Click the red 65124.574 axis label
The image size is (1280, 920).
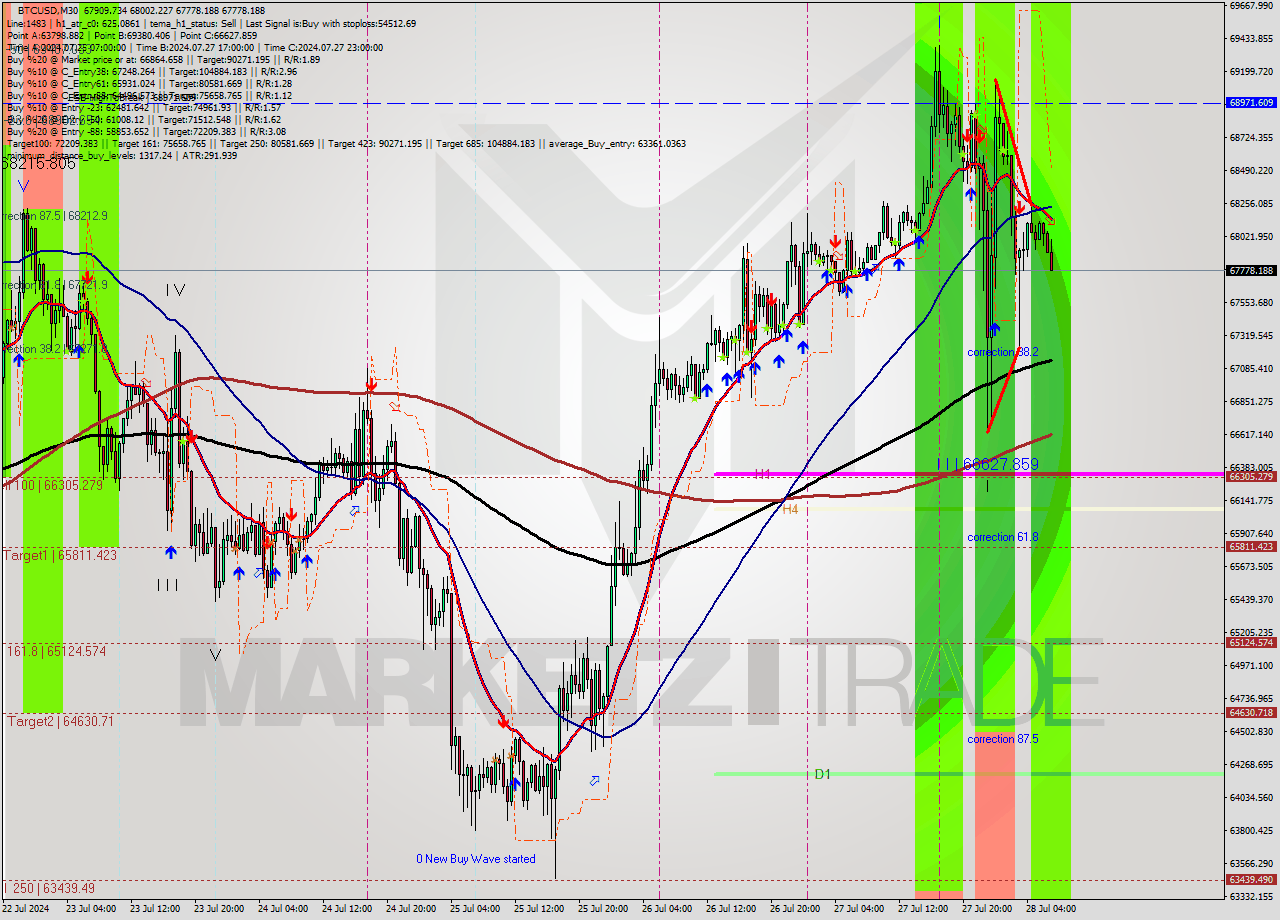[1251, 643]
